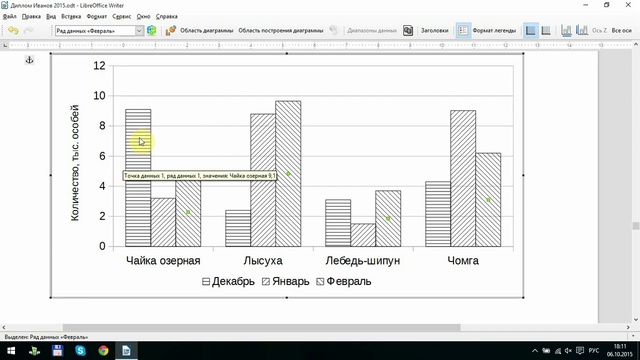Select the Лебедь-шипун axis label
The height and width of the screenshot is (360, 640).
click(363, 260)
